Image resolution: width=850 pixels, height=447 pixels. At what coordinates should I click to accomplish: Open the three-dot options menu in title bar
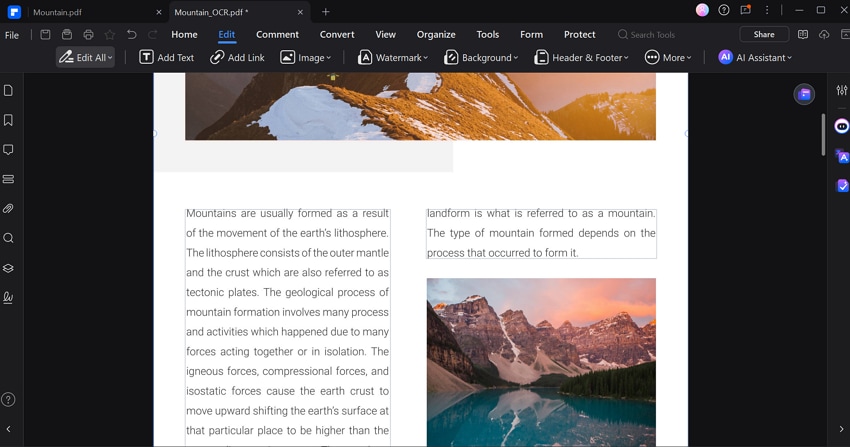coord(767,10)
